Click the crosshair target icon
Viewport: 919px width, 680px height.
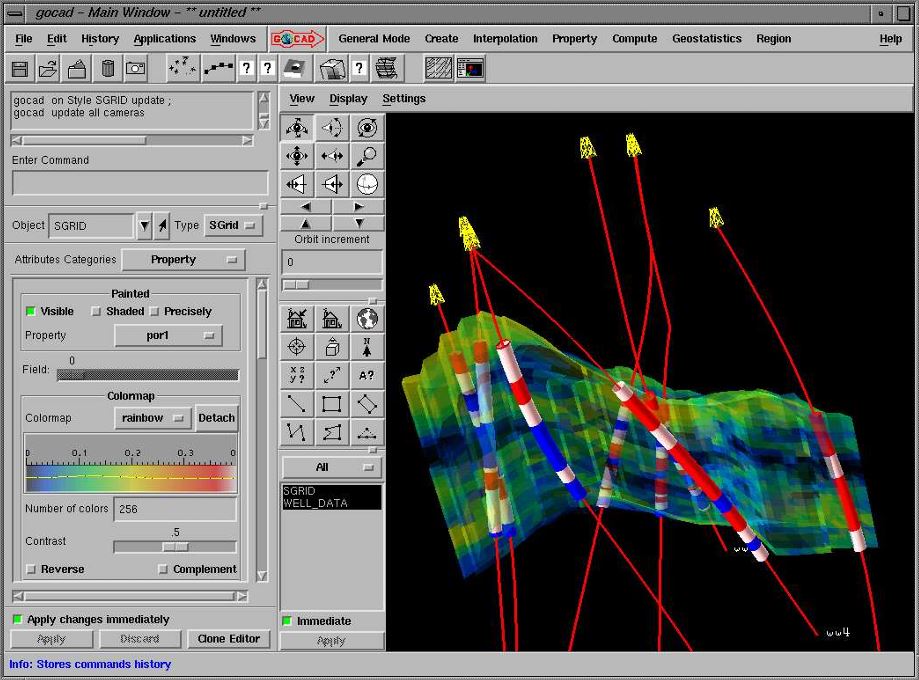pyautogui.click(x=297, y=347)
